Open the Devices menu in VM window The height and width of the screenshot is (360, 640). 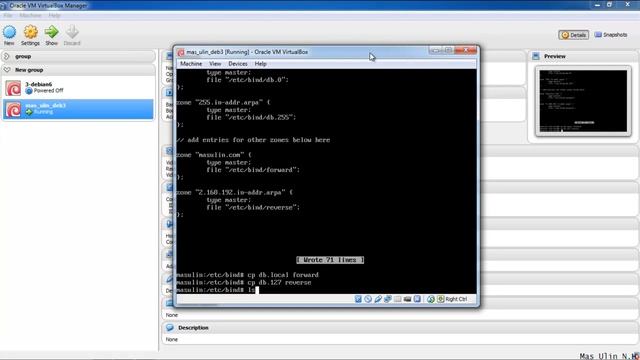[x=238, y=64]
